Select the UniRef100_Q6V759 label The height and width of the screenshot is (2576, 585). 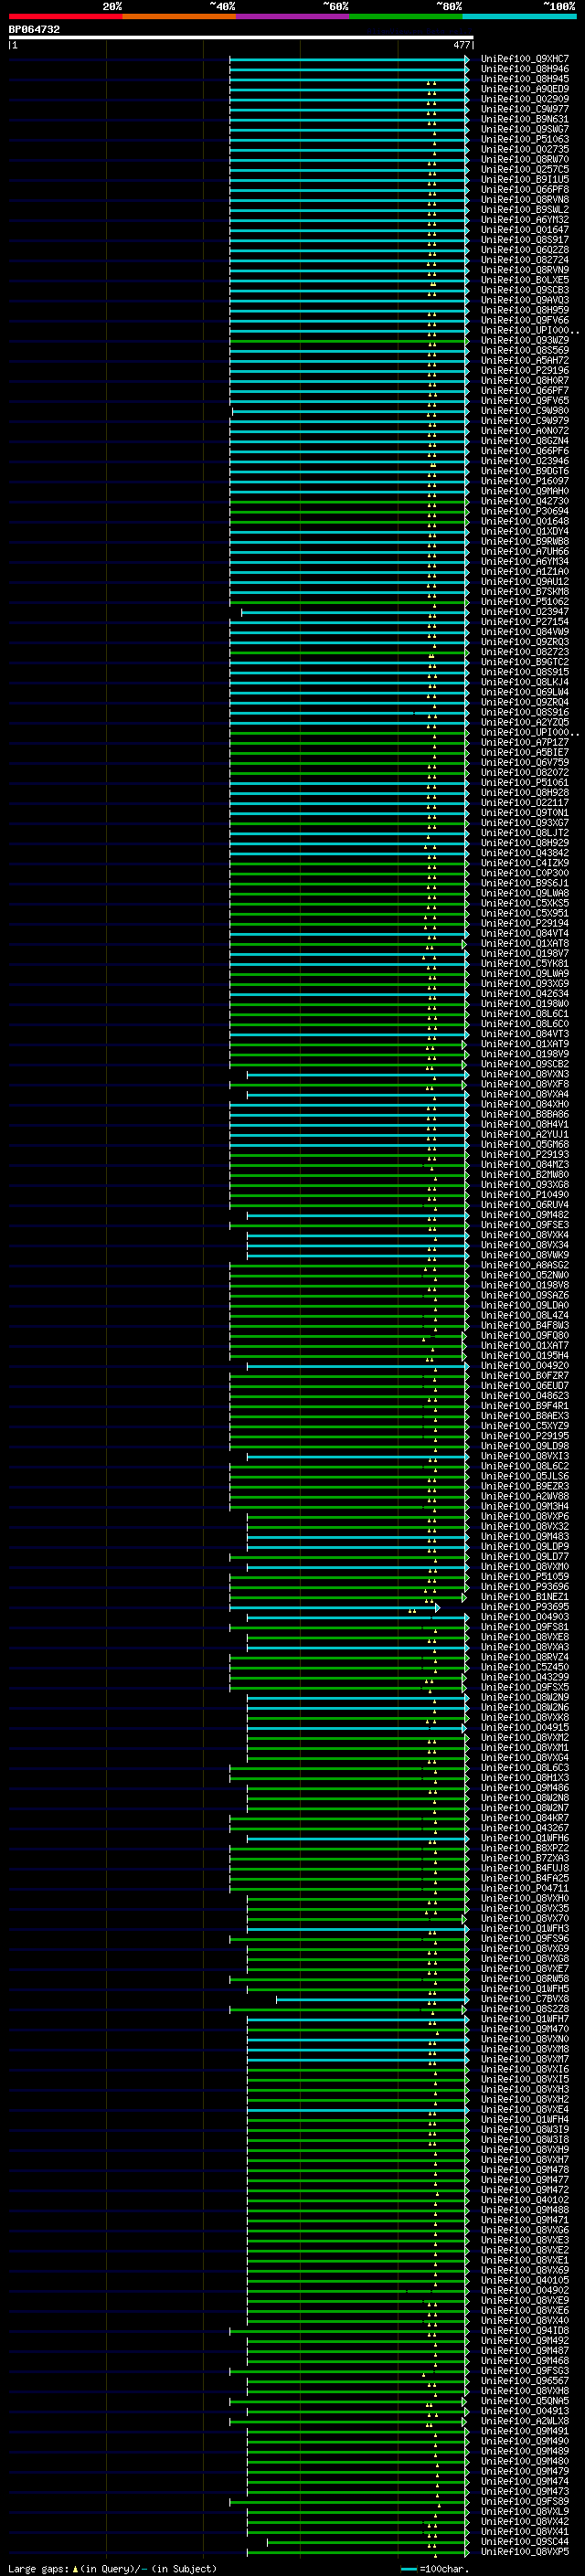(524, 763)
